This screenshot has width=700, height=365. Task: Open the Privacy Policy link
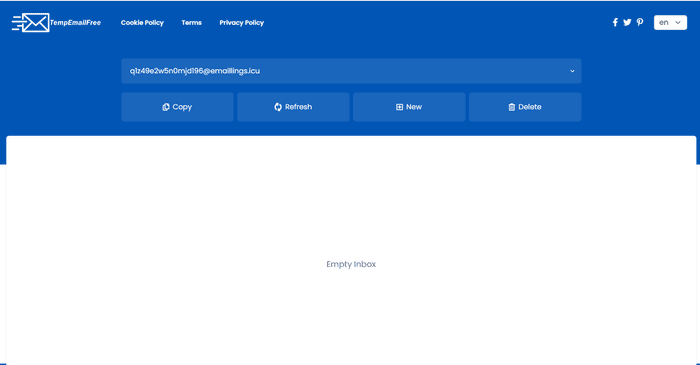point(242,22)
